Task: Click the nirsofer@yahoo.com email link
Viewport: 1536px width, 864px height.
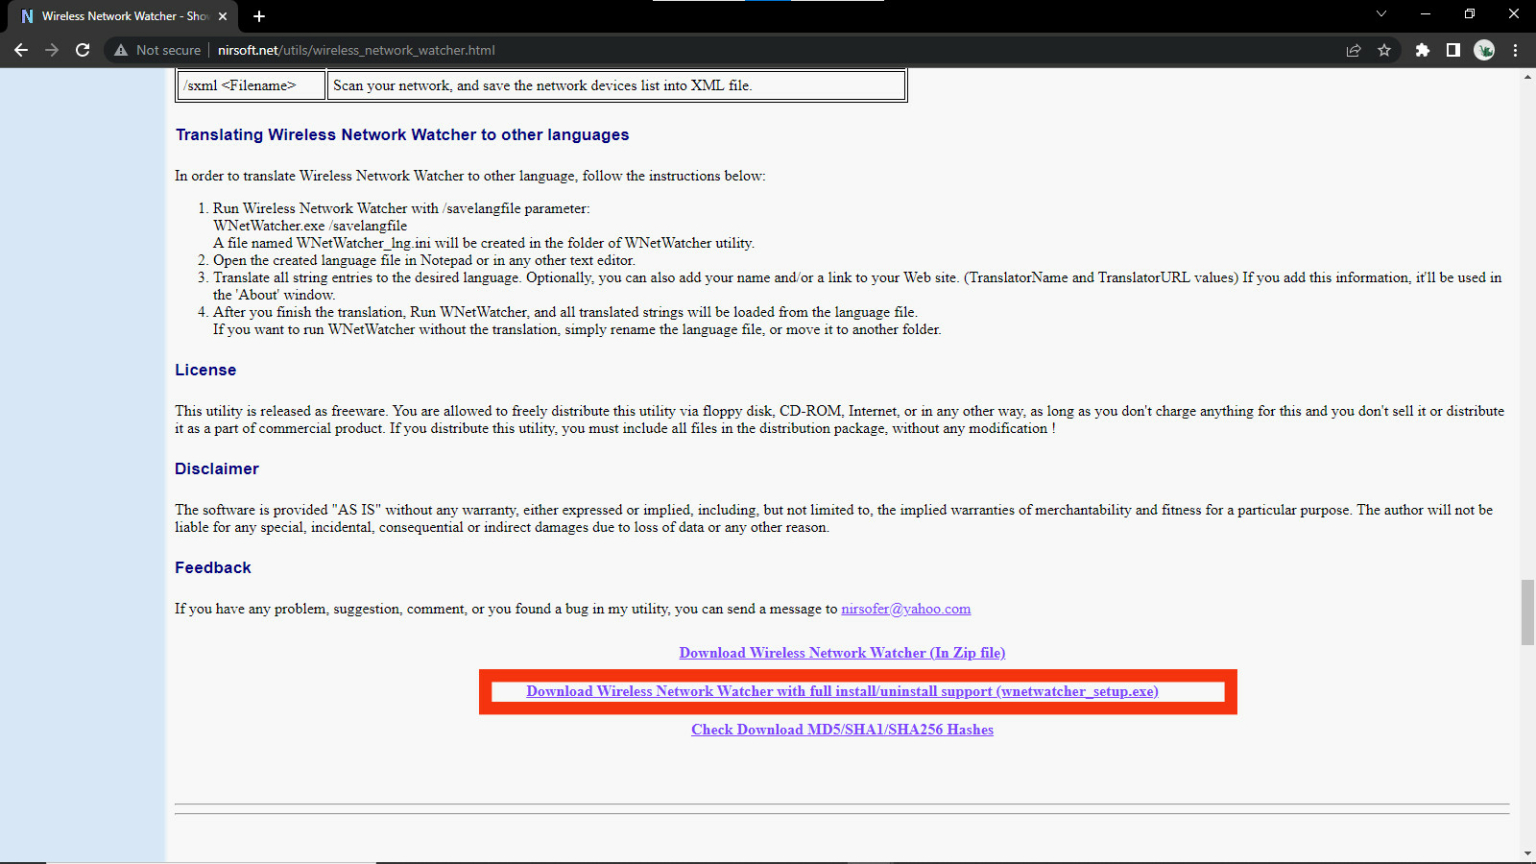Action: point(905,609)
